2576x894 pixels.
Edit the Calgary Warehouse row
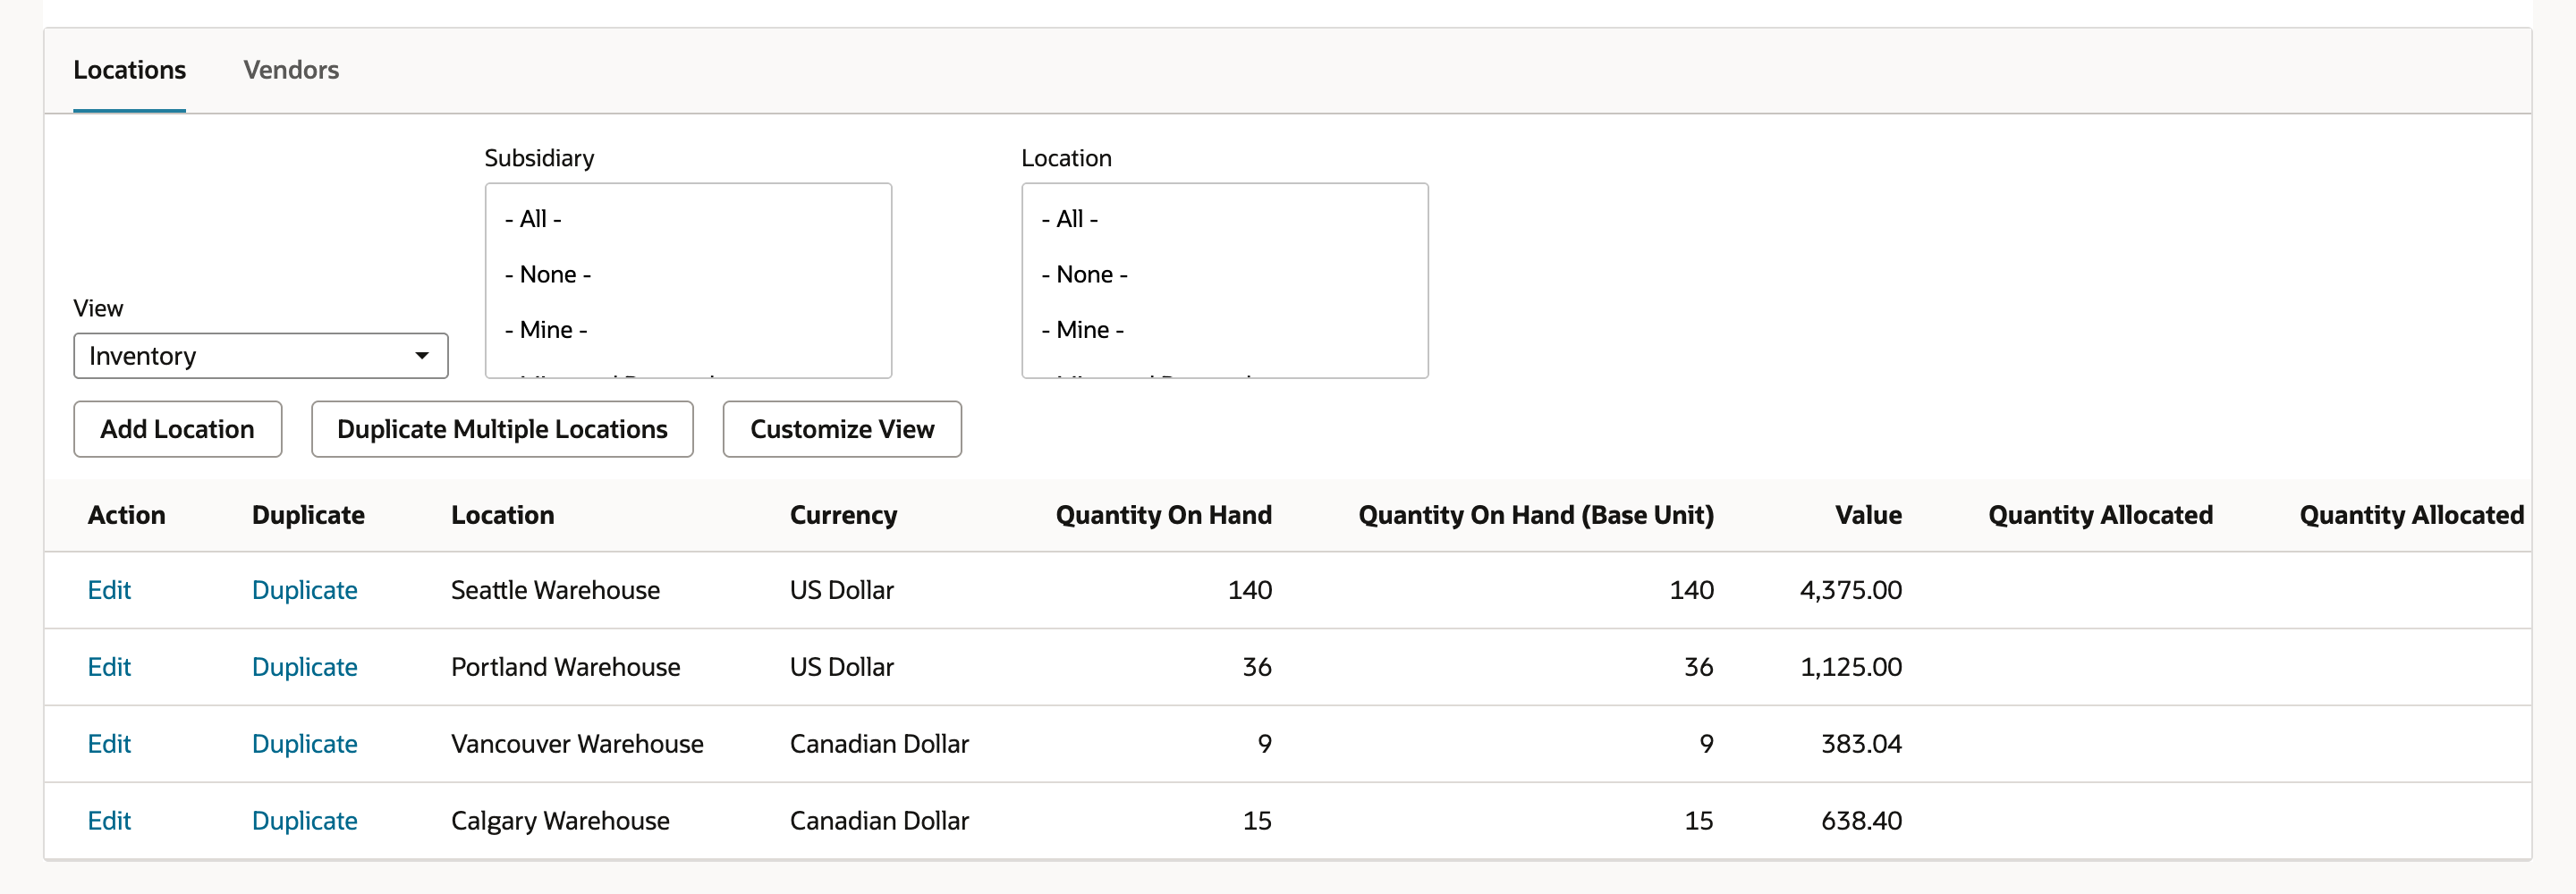pyautogui.click(x=109, y=821)
